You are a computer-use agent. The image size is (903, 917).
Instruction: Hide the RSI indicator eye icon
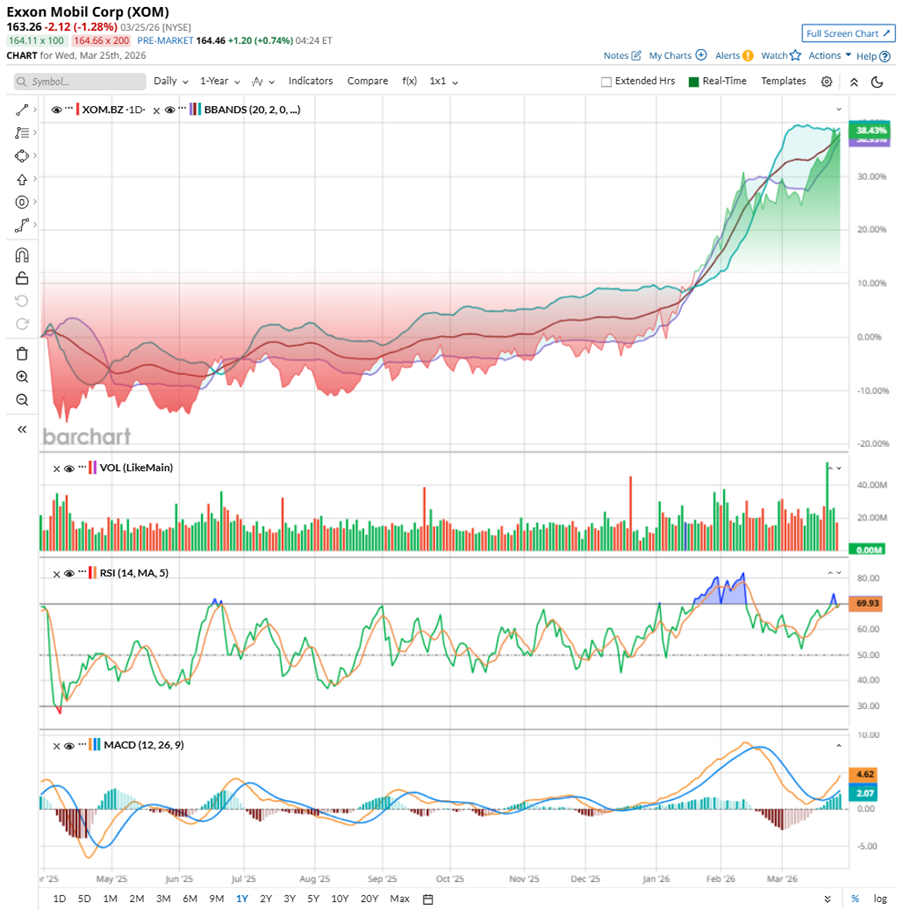coord(69,574)
